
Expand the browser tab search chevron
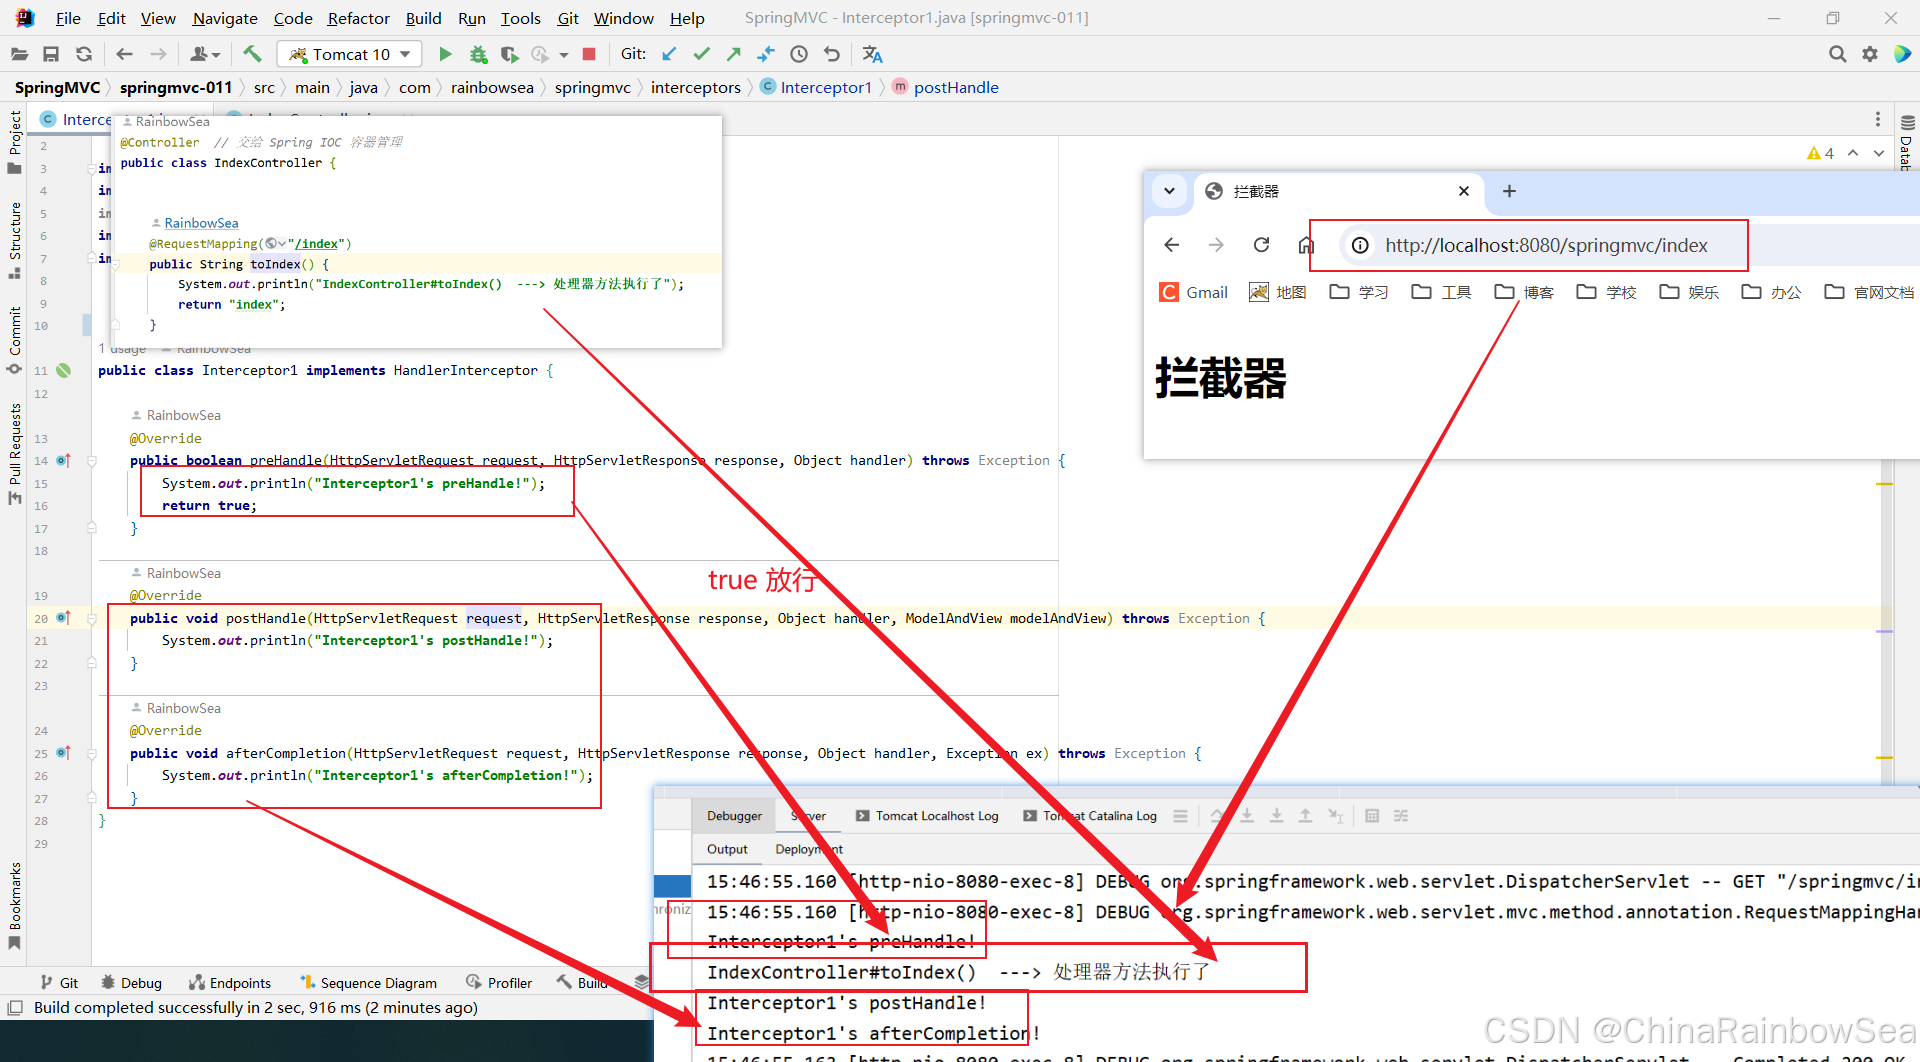[x=1169, y=191]
